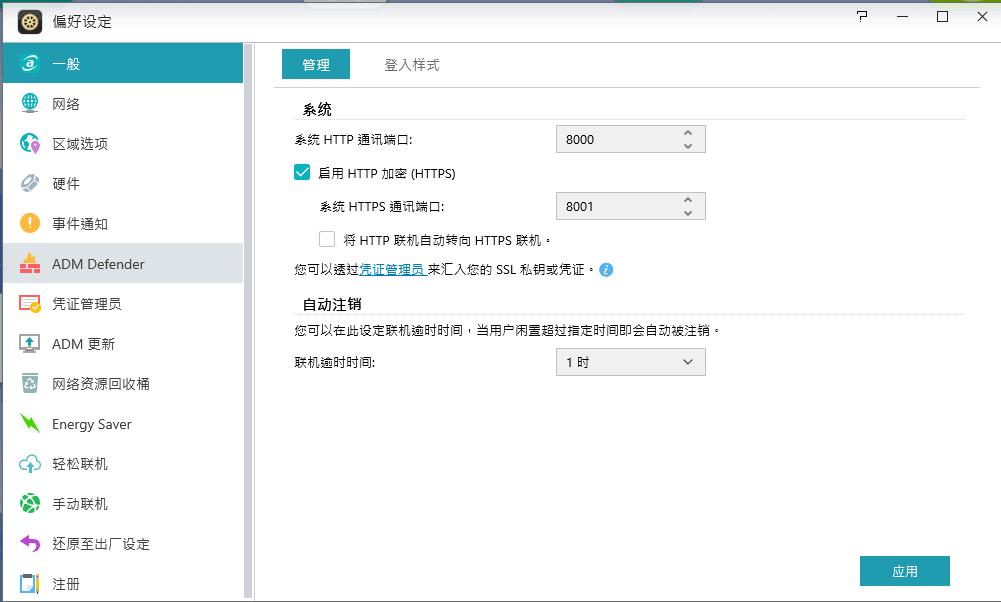Image resolution: width=1001 pixels, height=602 pixels.
Task: Click the up arrow on HTTP port field
Action: (689, 133)
